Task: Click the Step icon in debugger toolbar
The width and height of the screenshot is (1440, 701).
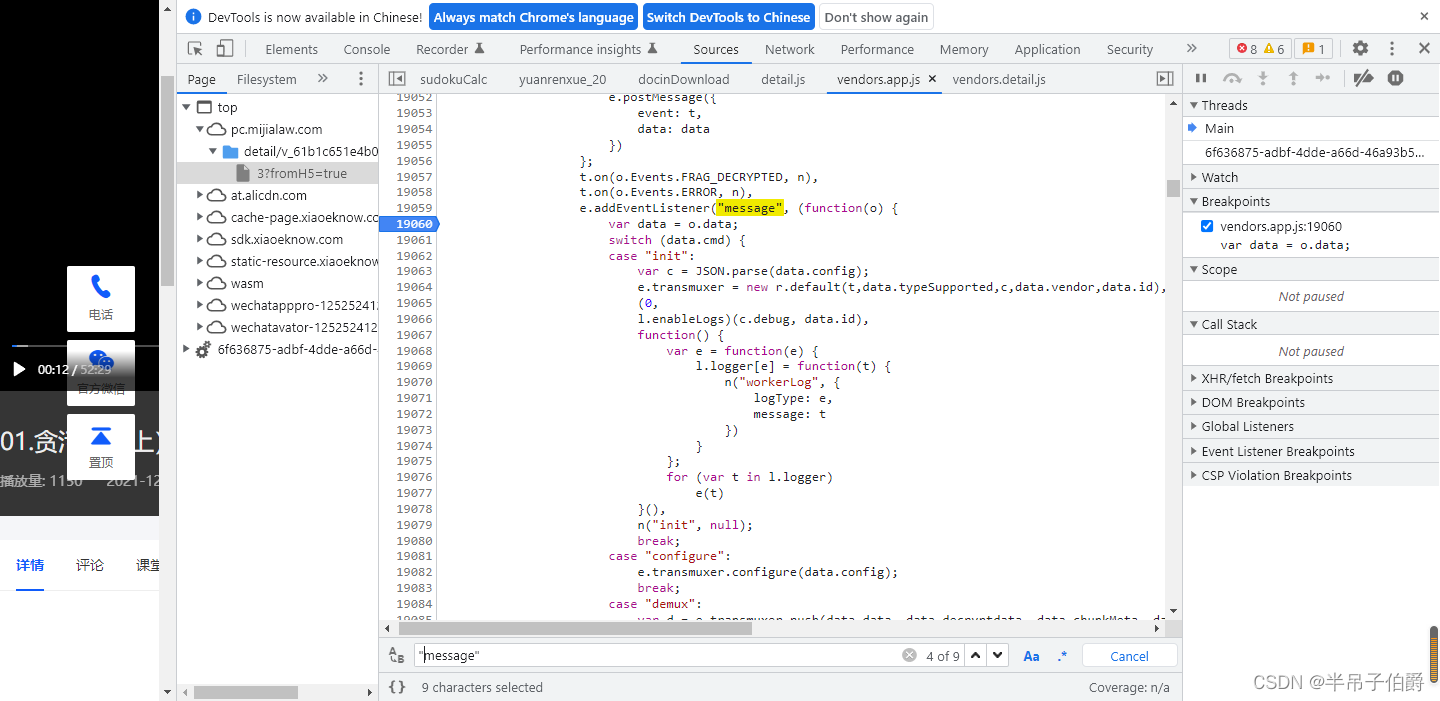Action: [x=1323, y=78]
